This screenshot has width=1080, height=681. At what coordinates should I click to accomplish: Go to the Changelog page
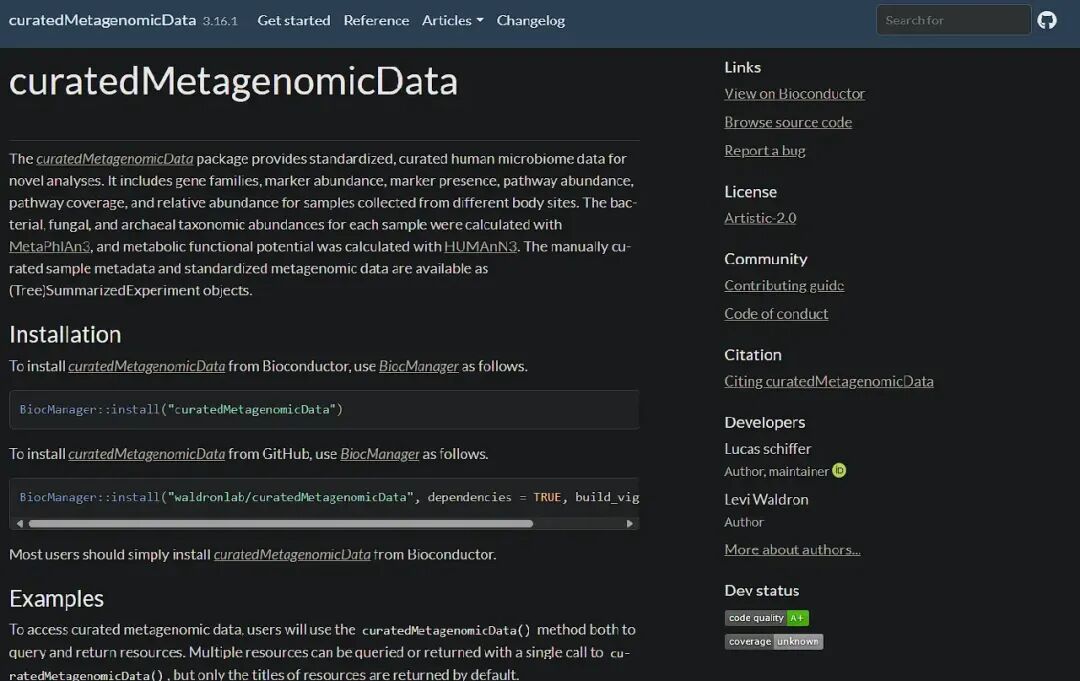tap(530, 21)
